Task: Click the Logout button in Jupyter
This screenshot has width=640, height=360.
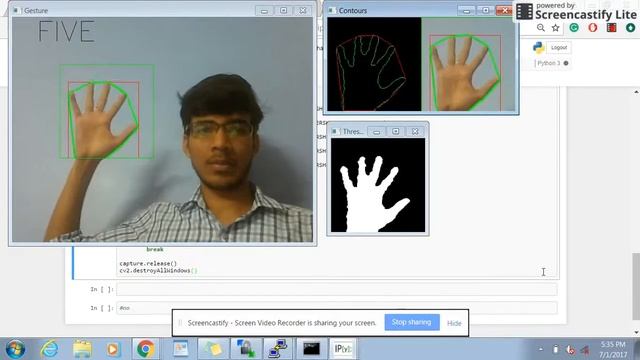Action: 559,47
